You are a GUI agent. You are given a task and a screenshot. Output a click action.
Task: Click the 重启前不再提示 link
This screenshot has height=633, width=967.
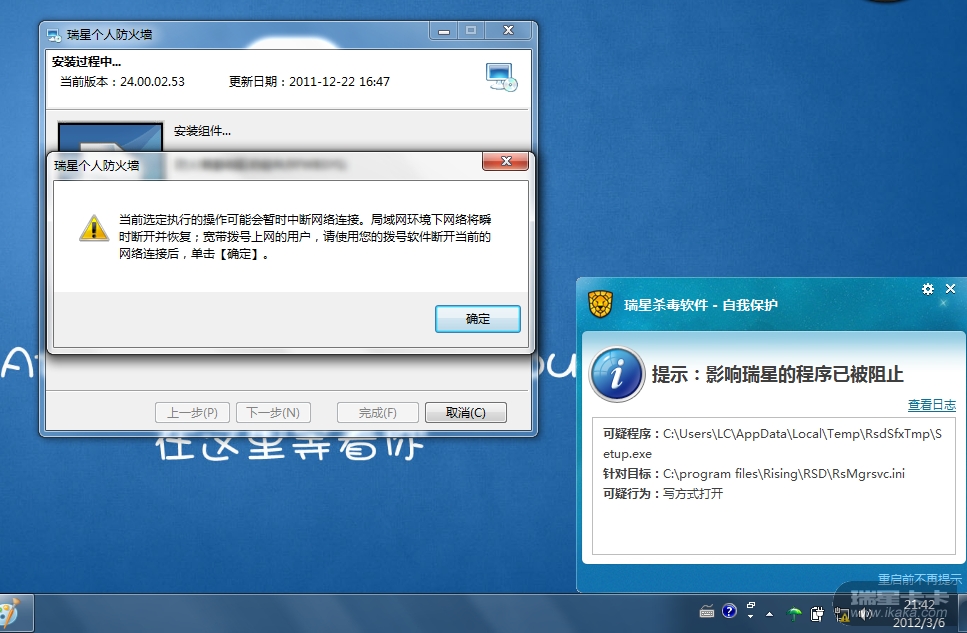920,579
